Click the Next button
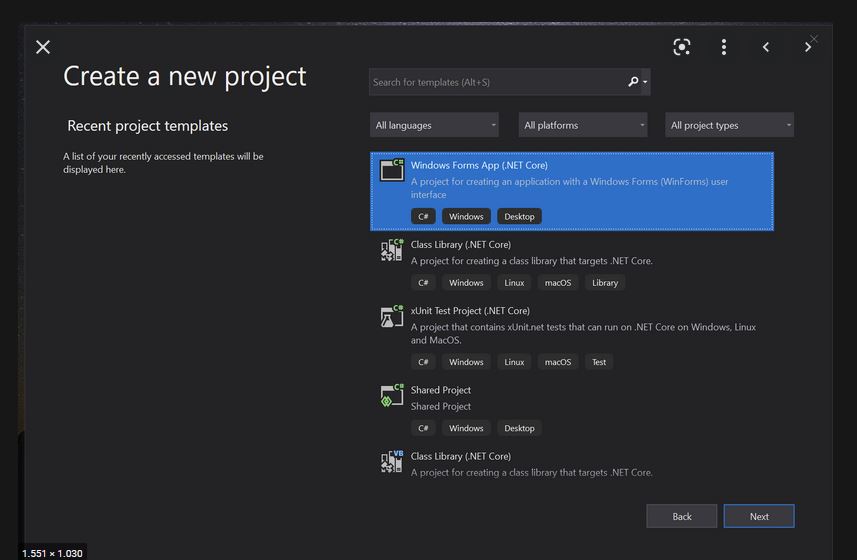 tap(759, 516)
